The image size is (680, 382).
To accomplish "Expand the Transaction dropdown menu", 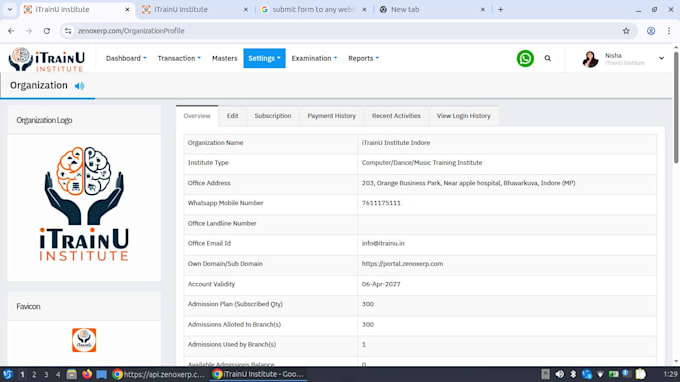I will [x=179, y=59].
